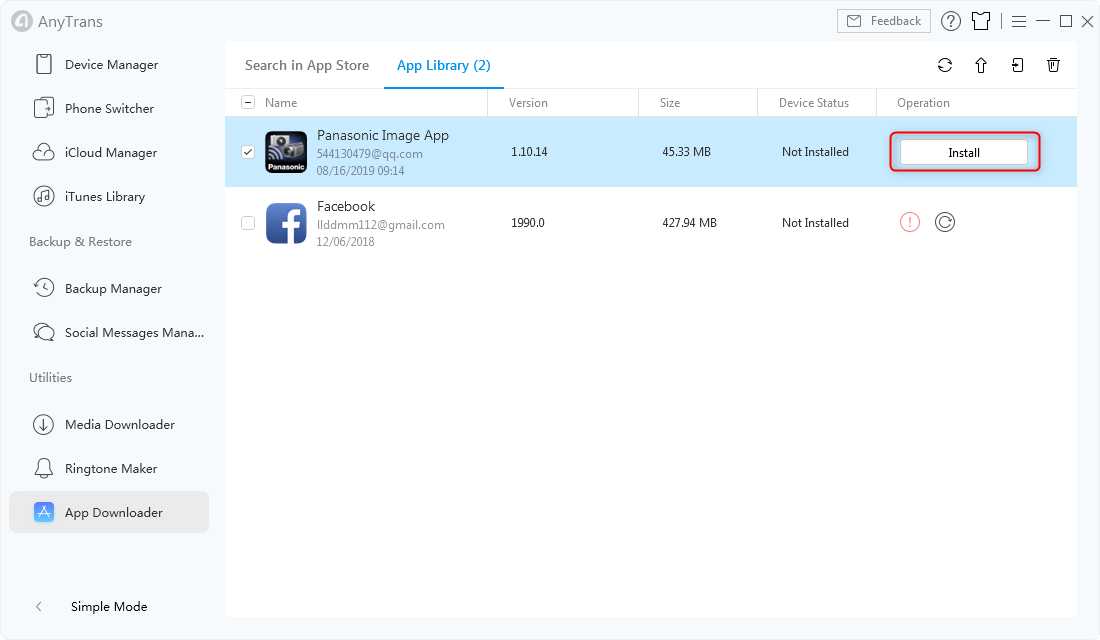This screenshot has width=1100, height=640.
Task: Check the Facebook app checkbox
Action: (x=248, y=223)
